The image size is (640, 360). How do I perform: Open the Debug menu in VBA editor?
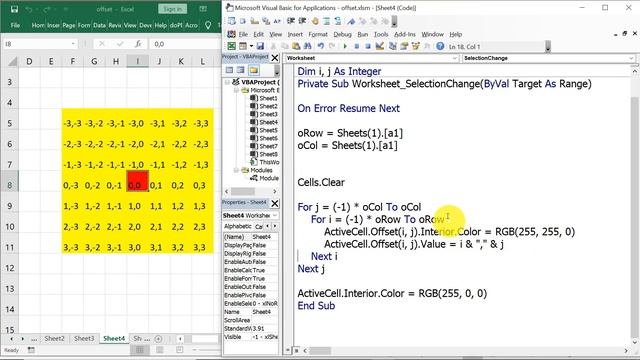(342, 34)
